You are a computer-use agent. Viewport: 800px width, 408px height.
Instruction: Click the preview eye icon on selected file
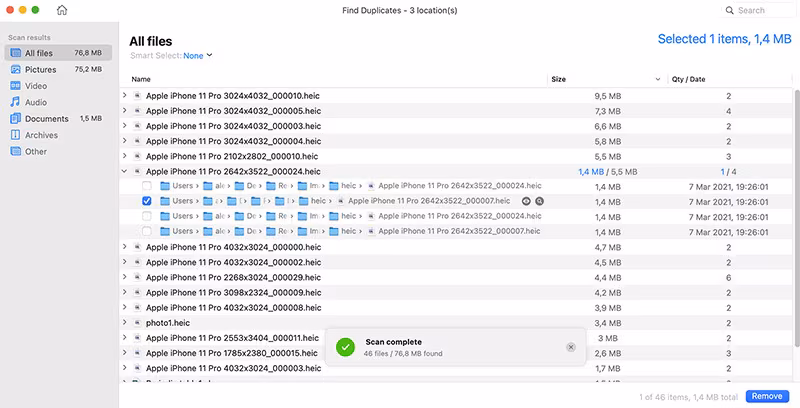[526, 201]
